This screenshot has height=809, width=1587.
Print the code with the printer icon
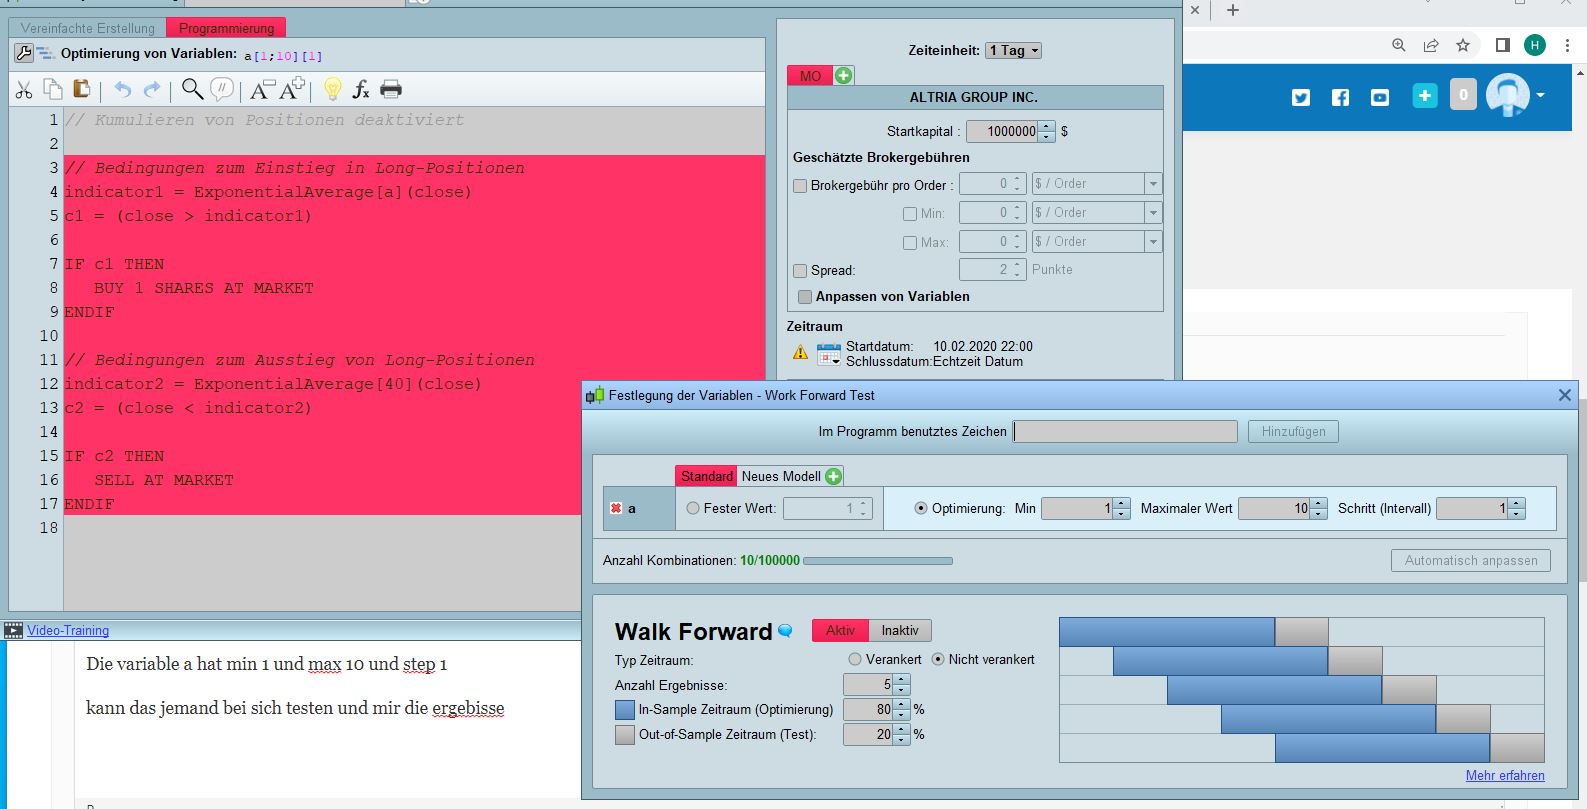pos(391,90)
